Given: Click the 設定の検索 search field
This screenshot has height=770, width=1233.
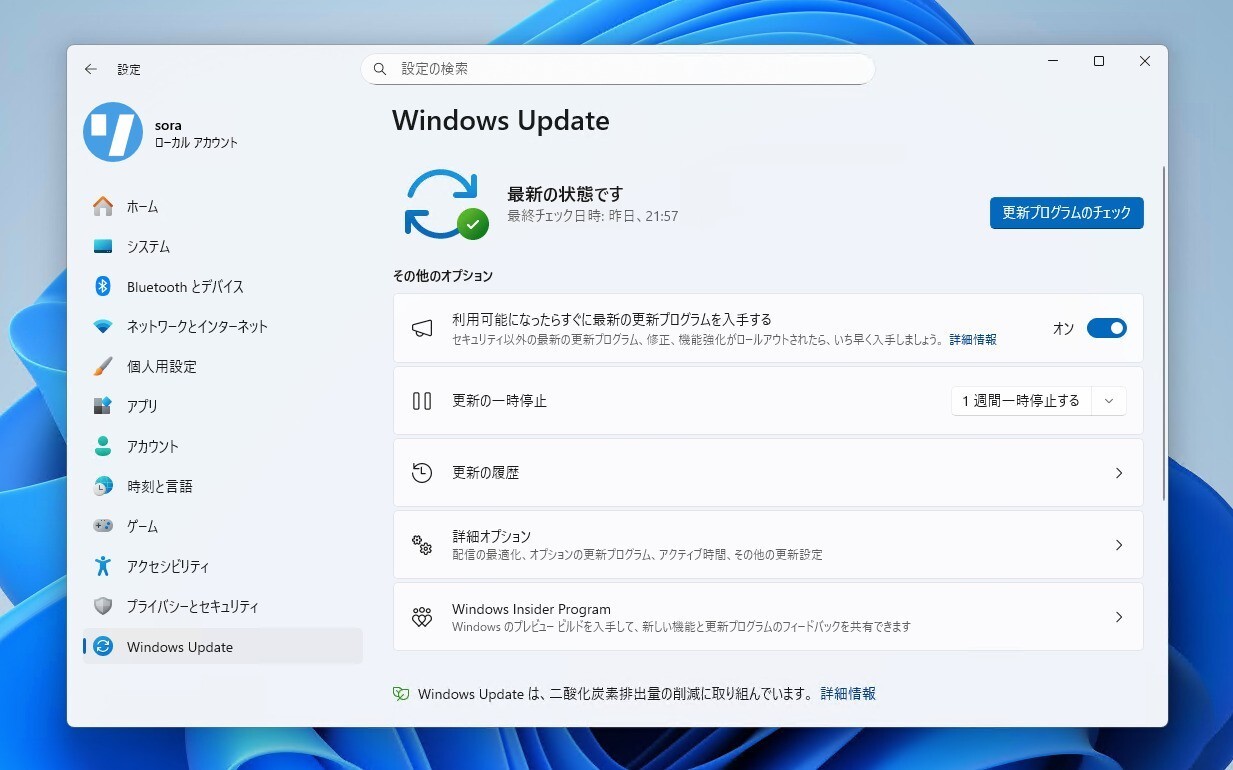Looking at the screenshot, I should click(x=618, y=69).
